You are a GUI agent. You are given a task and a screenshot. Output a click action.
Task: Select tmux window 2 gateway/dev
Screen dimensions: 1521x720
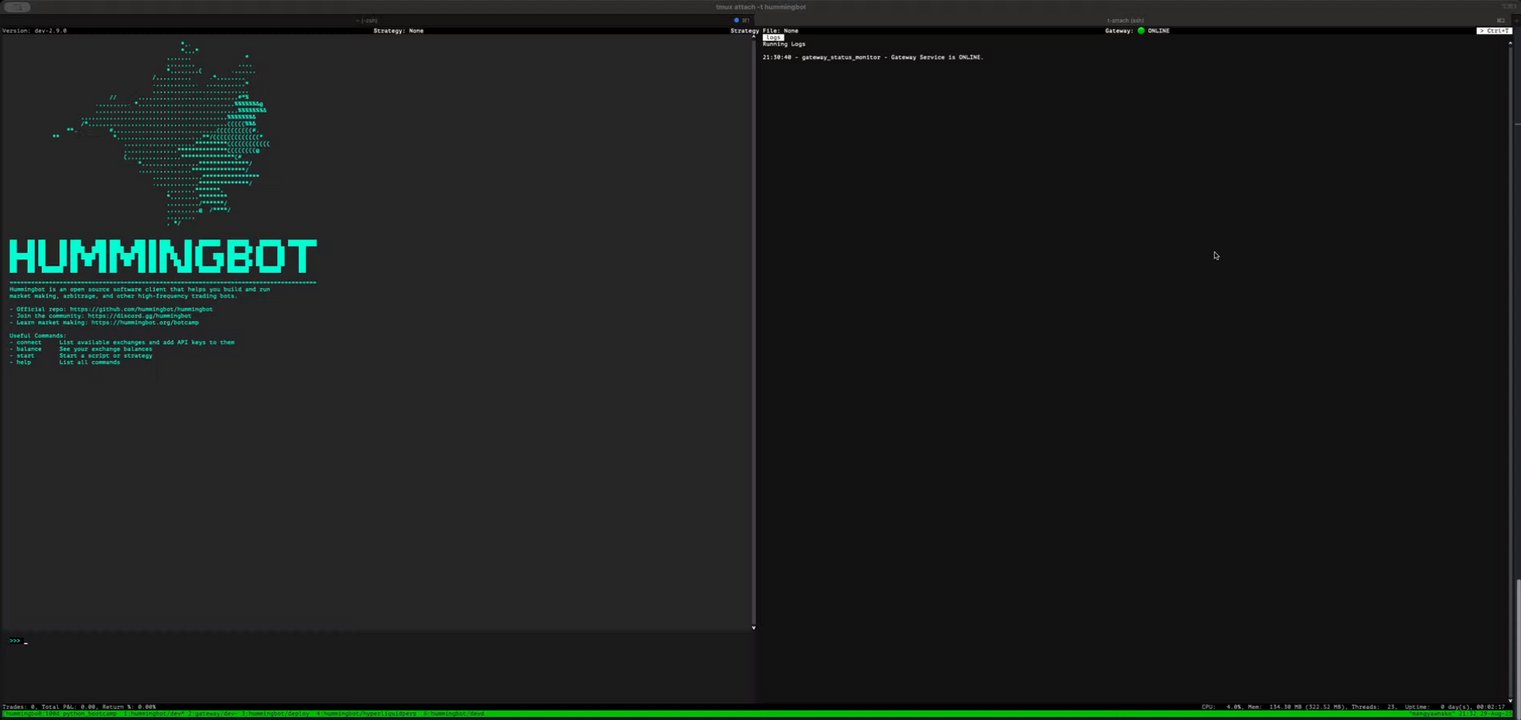(212, 714)
